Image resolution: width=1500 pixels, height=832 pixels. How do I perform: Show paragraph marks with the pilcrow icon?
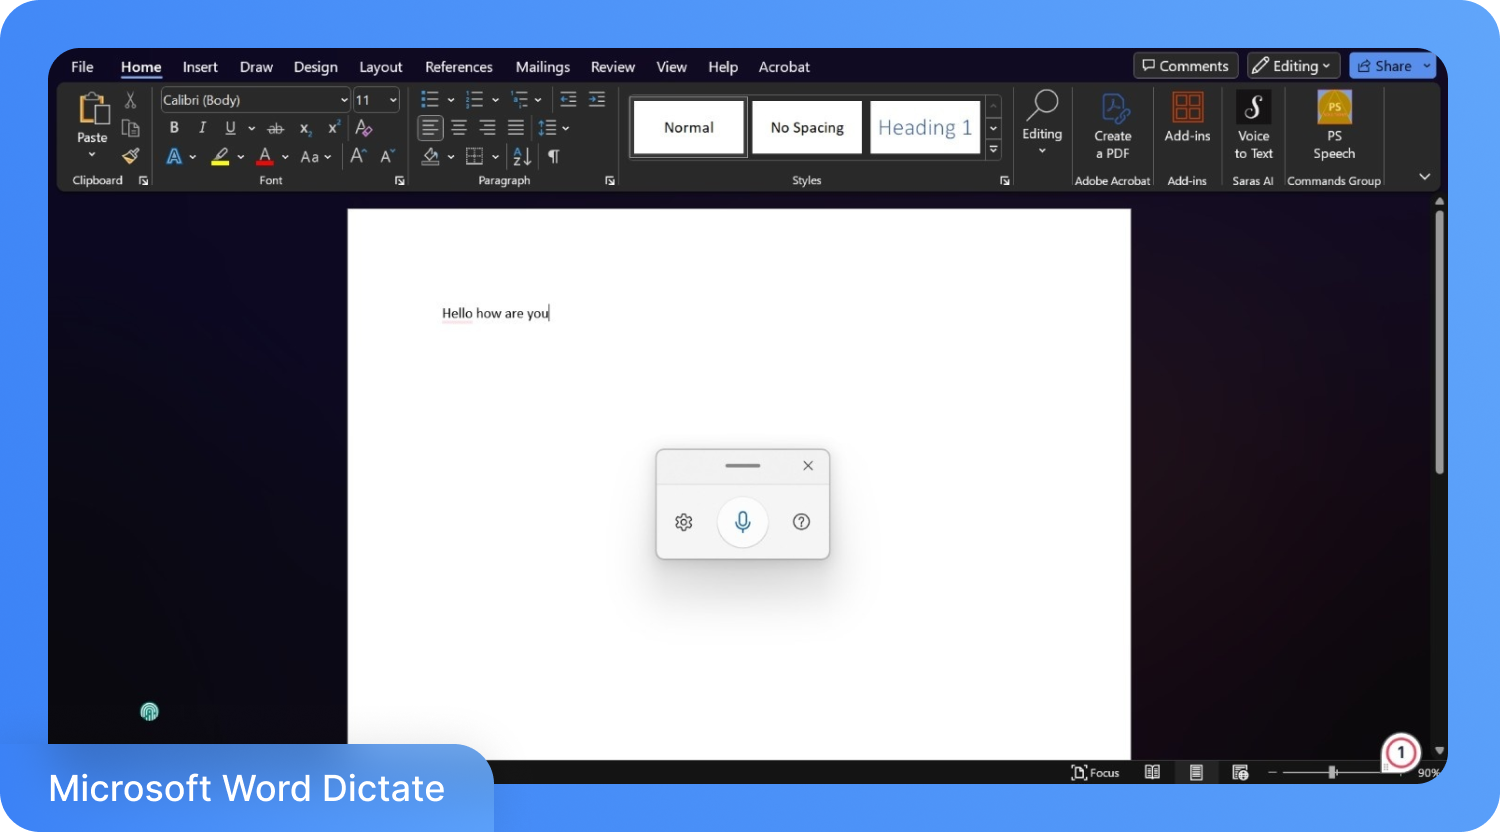point(553,156)
